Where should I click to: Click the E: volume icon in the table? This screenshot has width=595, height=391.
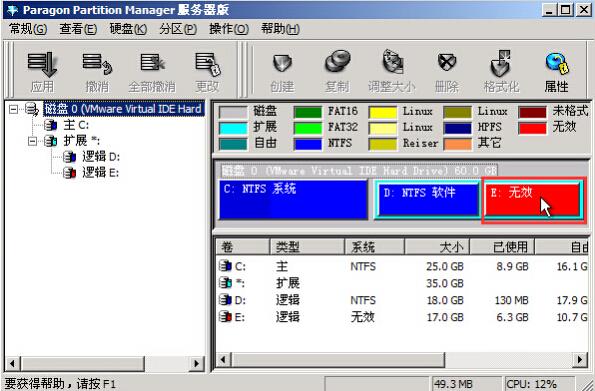[225, 316]
